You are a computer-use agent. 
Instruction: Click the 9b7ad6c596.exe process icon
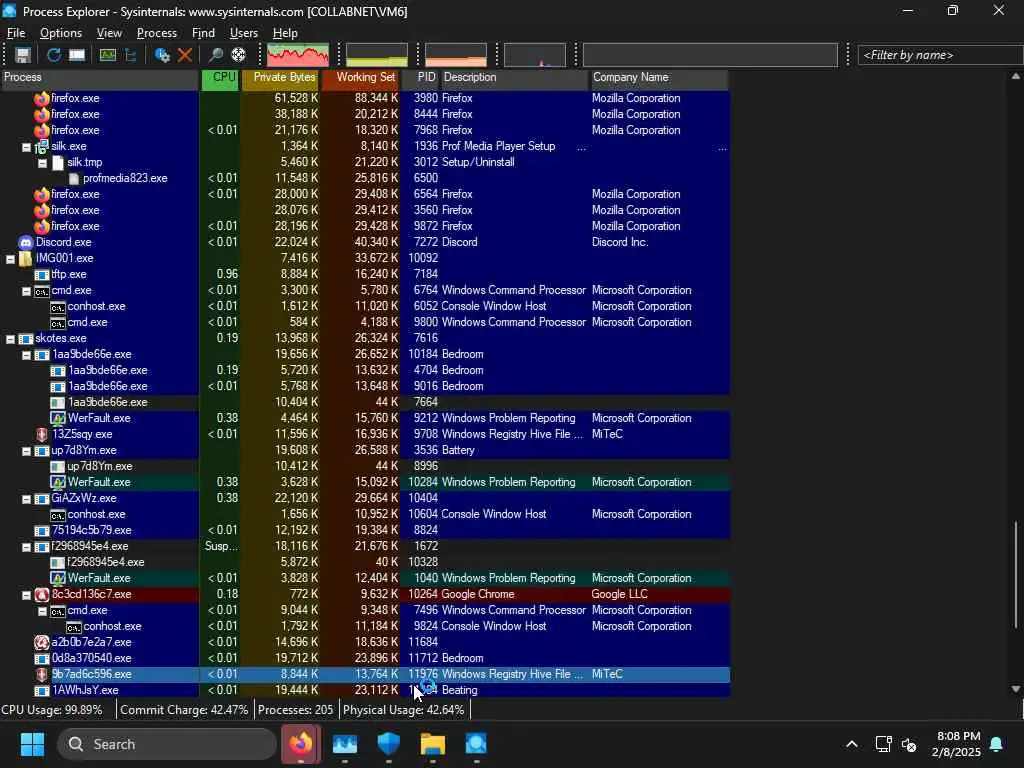click(42, 675)
